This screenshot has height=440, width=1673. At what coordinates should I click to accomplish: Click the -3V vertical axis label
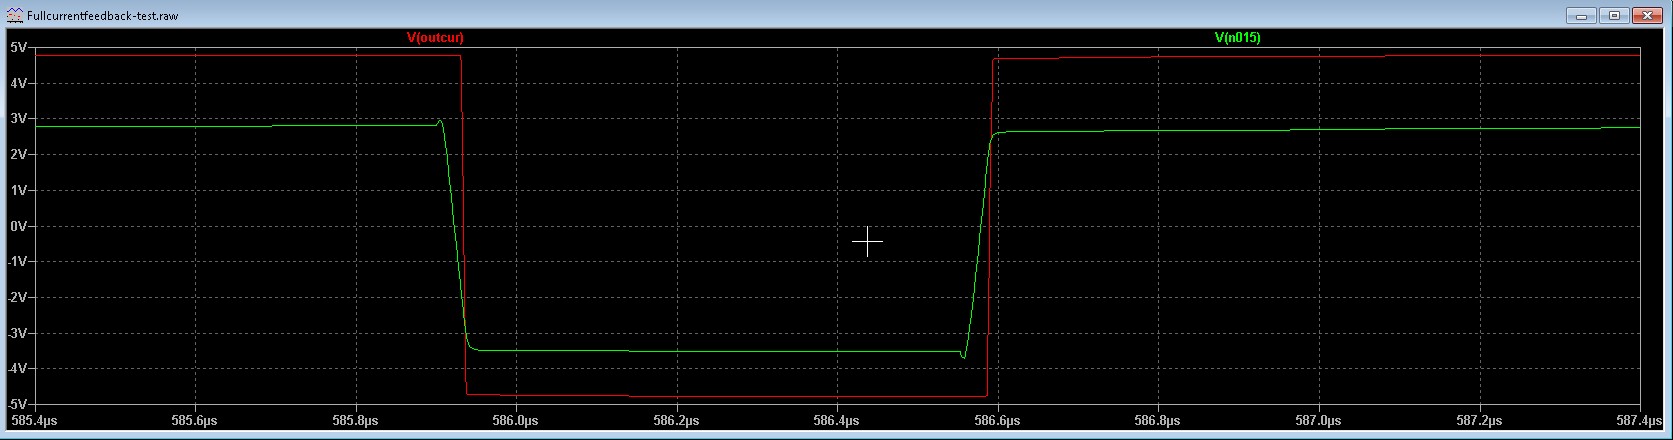pos(17,333)
